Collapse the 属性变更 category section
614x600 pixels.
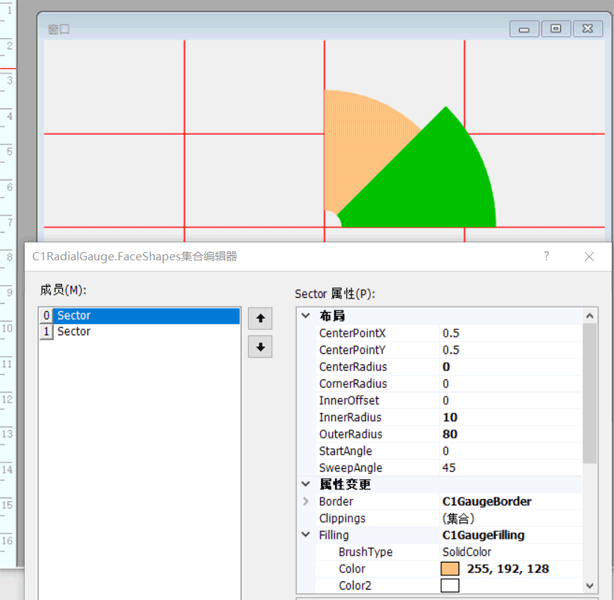tap(306, 485)
